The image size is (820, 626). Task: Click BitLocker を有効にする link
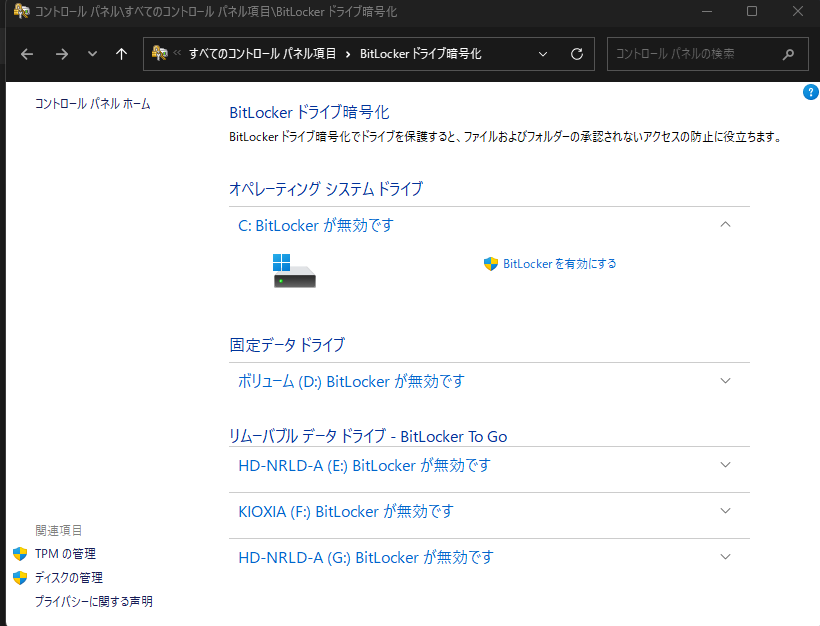click(559, 264)
